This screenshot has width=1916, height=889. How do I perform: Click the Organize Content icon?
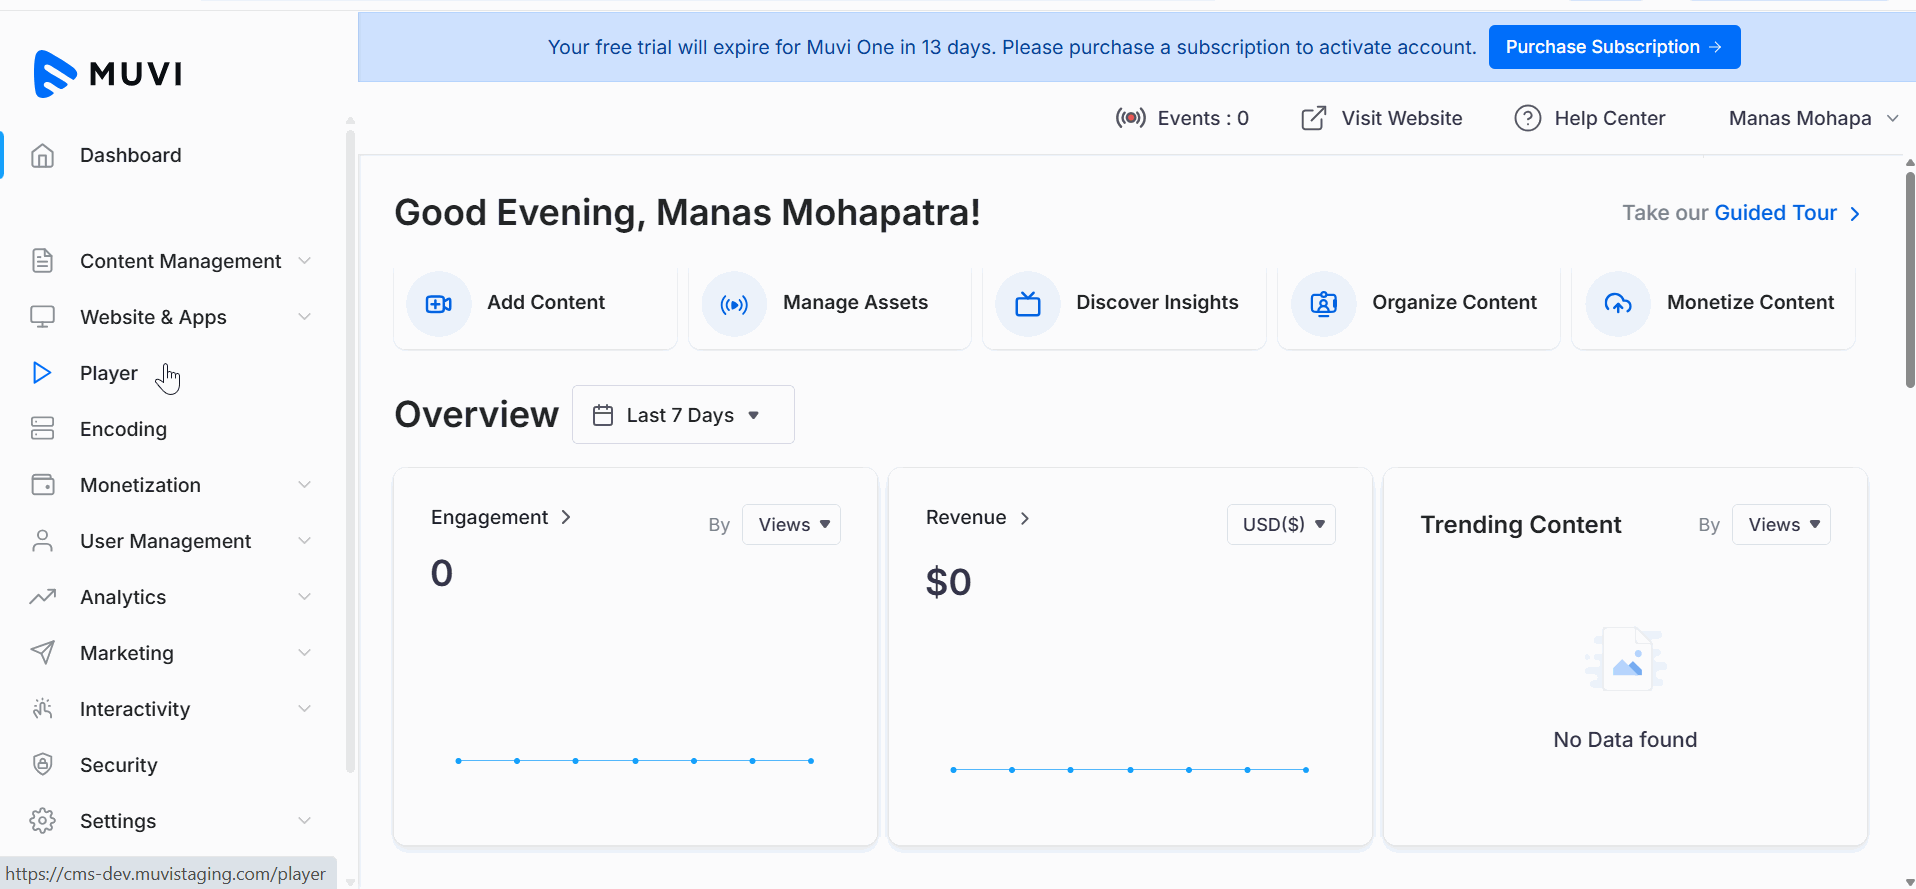(x=1323, y=304)
